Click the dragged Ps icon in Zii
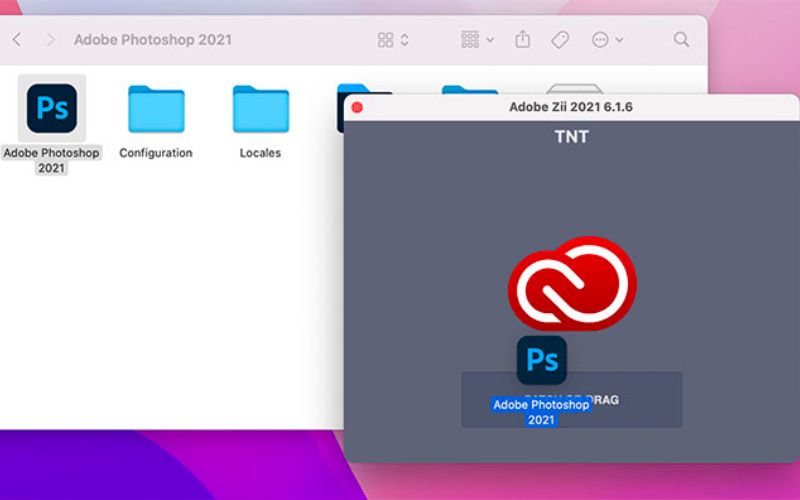Viewport: 800px width, 500px height. tap(542, 360)
